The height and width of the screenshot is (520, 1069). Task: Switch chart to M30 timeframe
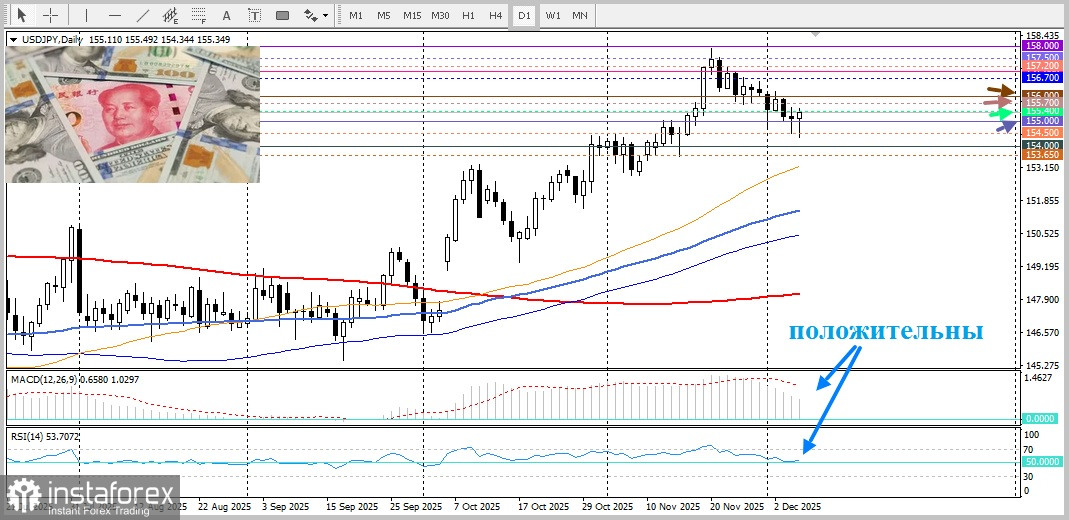440,15
